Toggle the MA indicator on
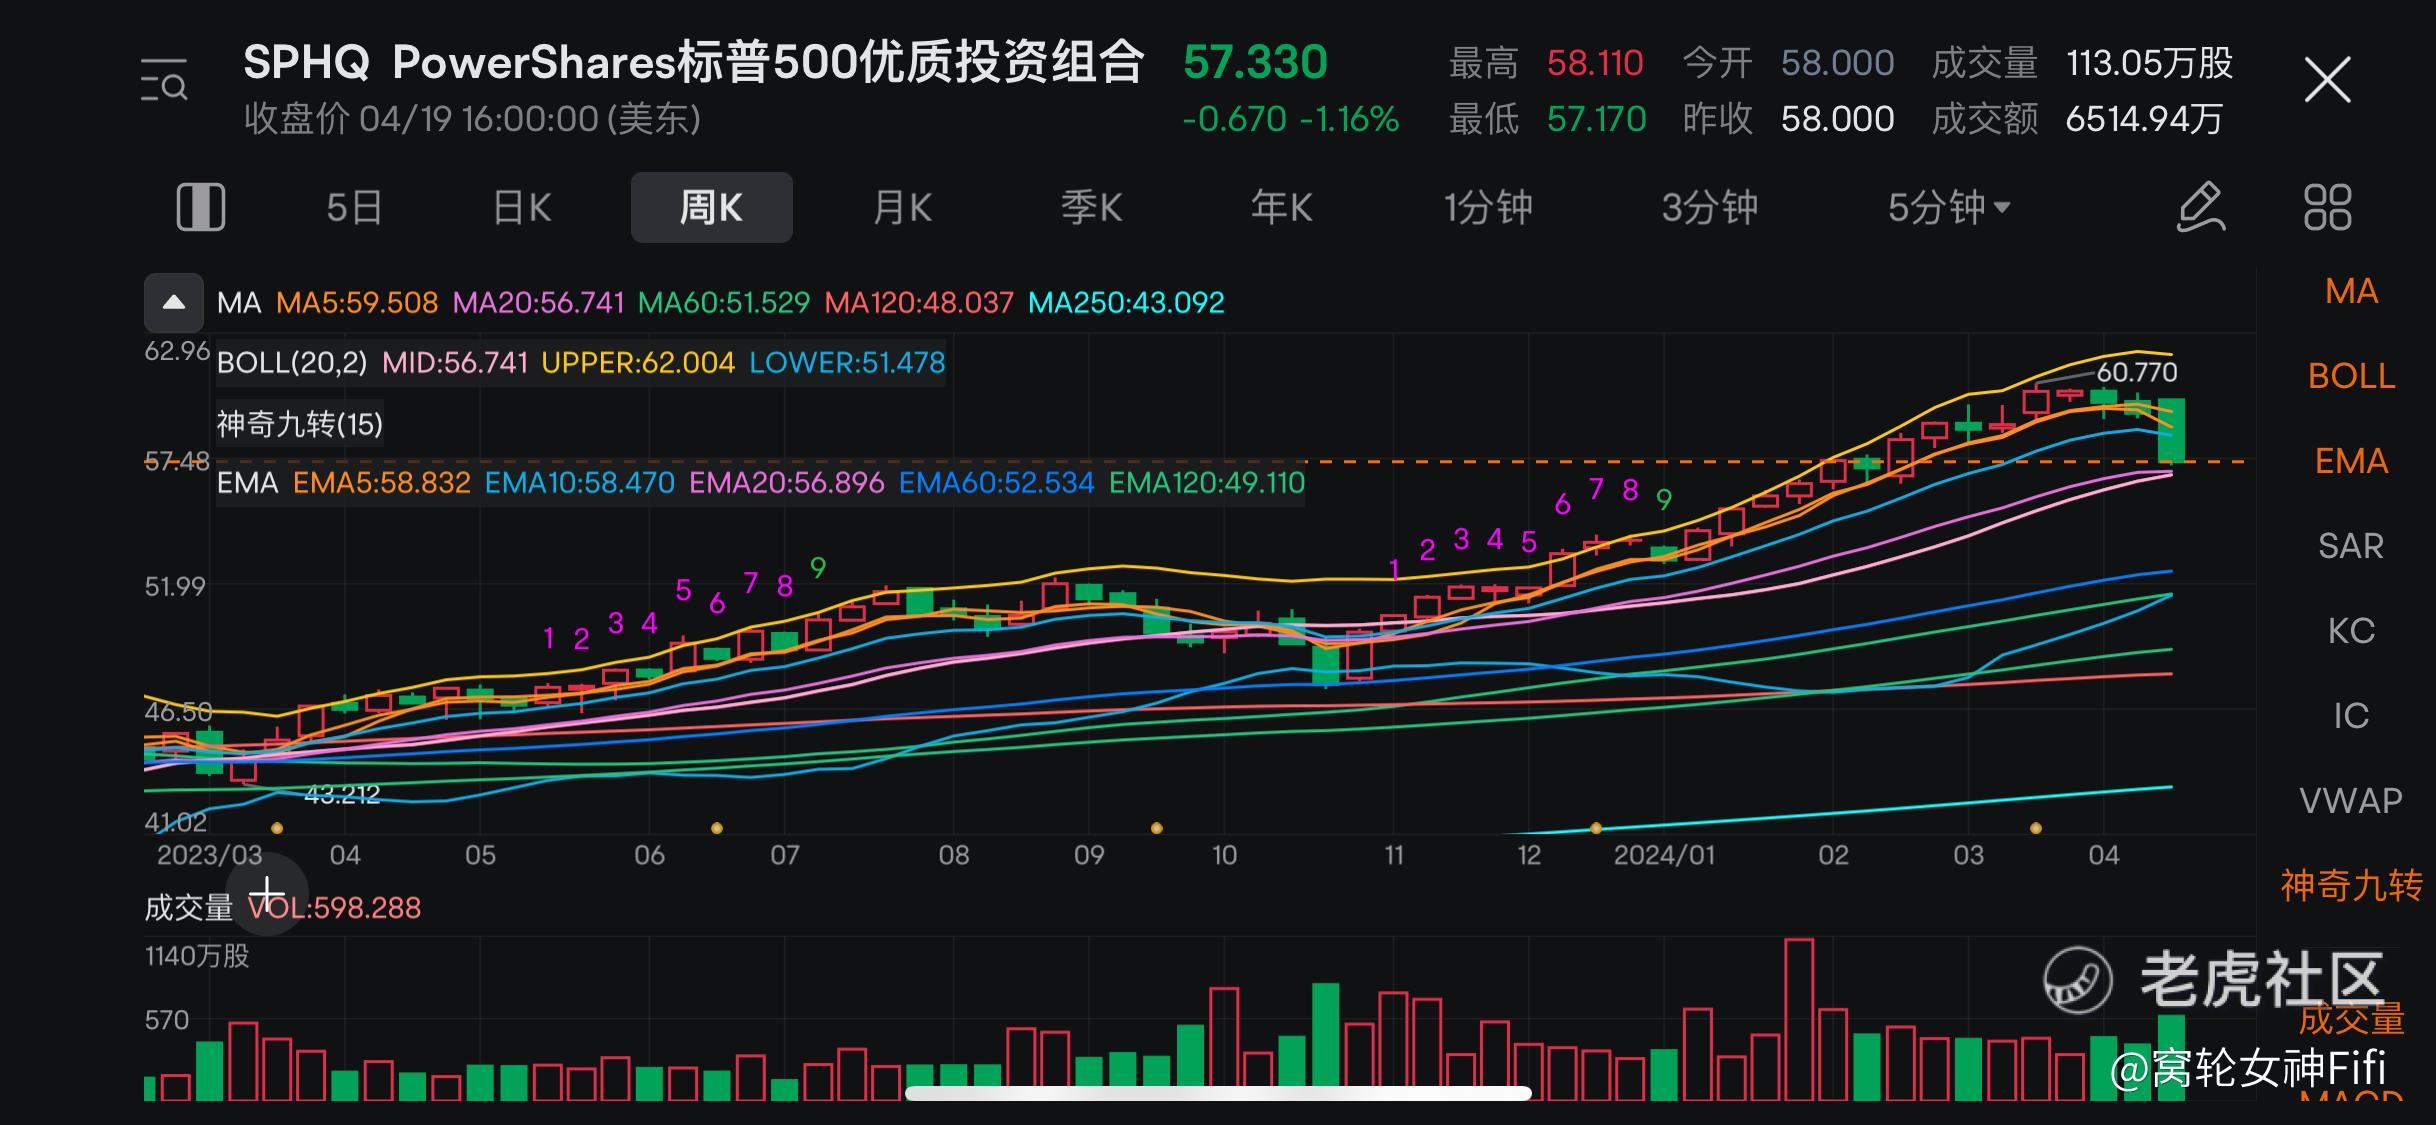This screenshot has width=2436, height=1125. pyautogui.click(x=2351, y=291)
